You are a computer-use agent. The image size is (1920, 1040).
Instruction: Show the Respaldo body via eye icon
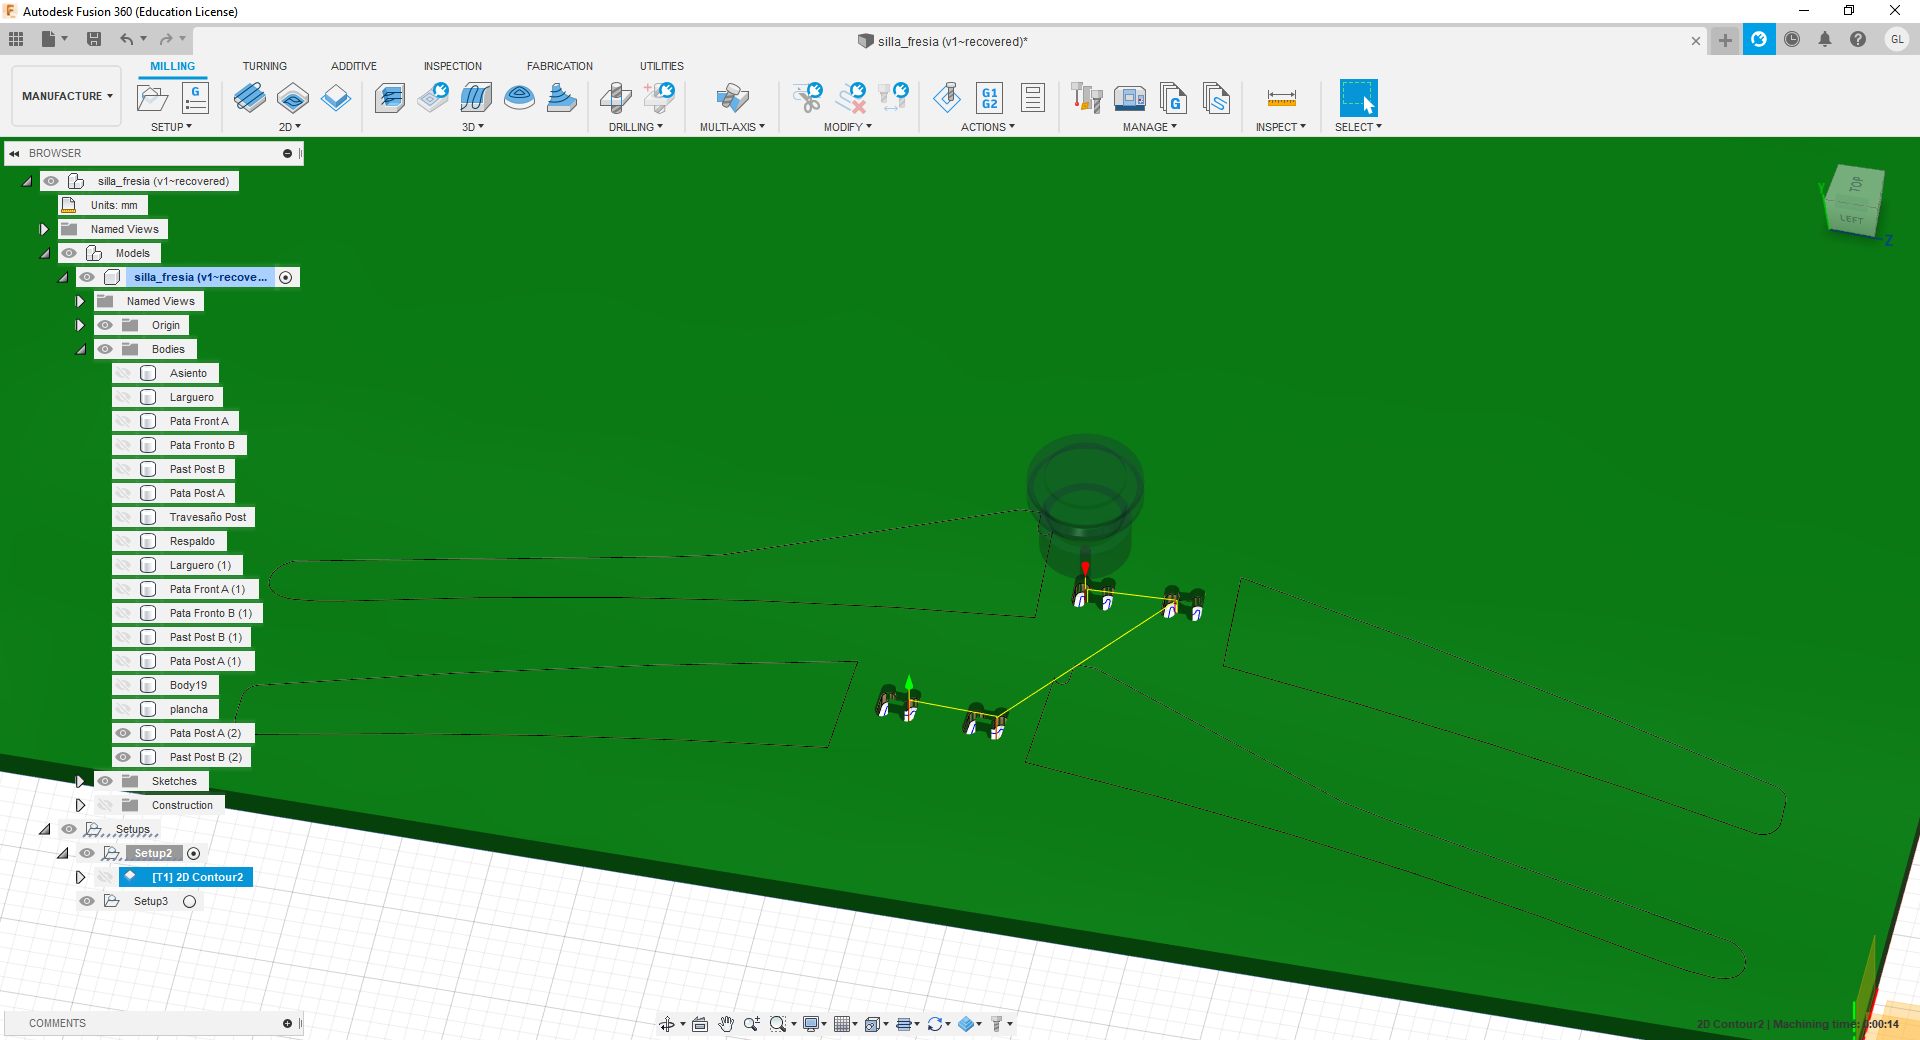click(123, 541)
